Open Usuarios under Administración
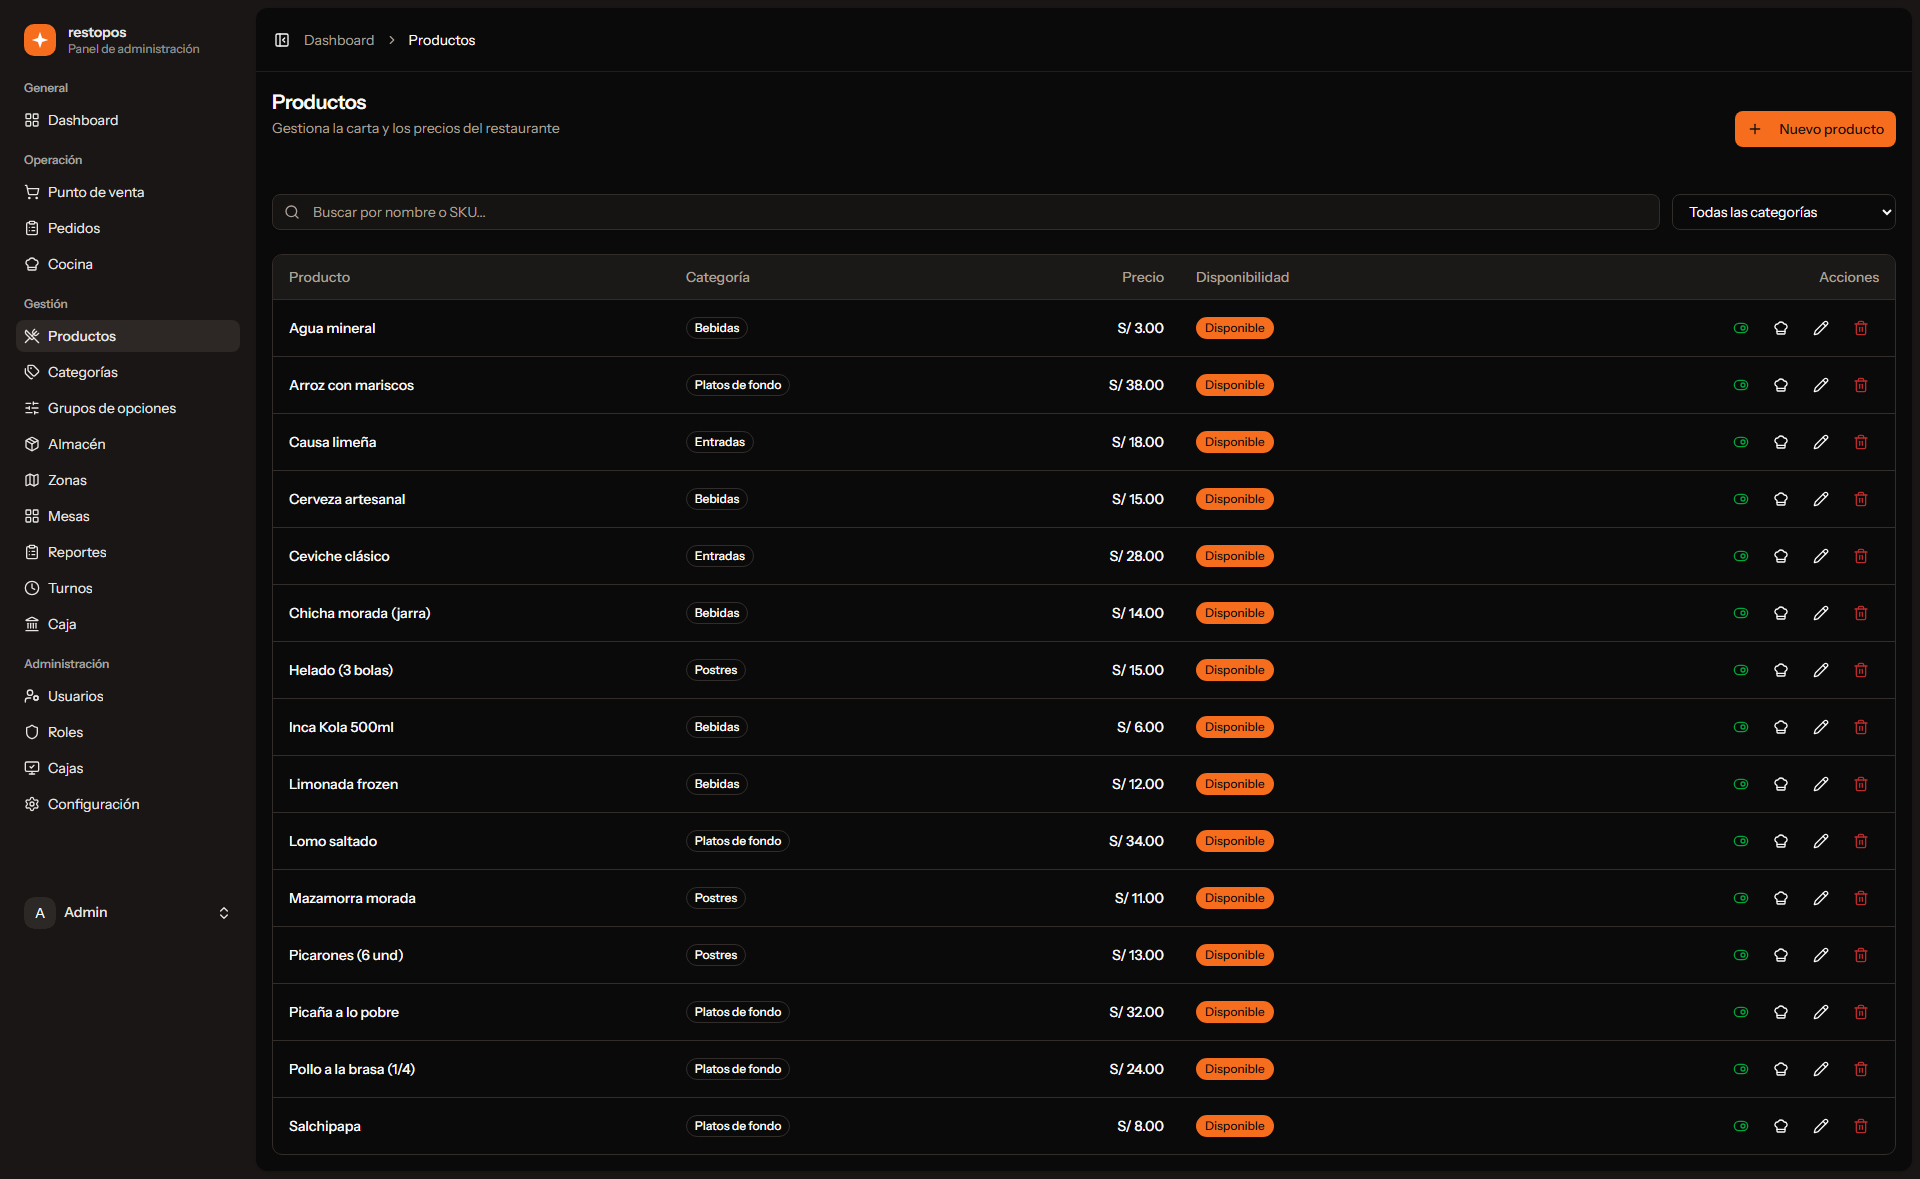Image resolution: width=1920 pixels, height=1179 pixels. pyautogui.click(x=128, y=696)
